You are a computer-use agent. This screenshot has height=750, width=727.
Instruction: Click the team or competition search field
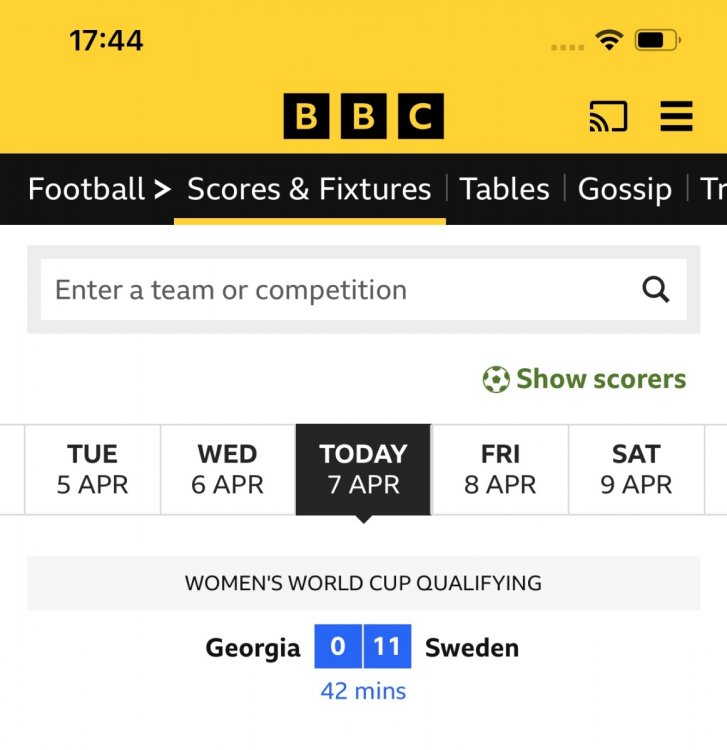[340, 290]
